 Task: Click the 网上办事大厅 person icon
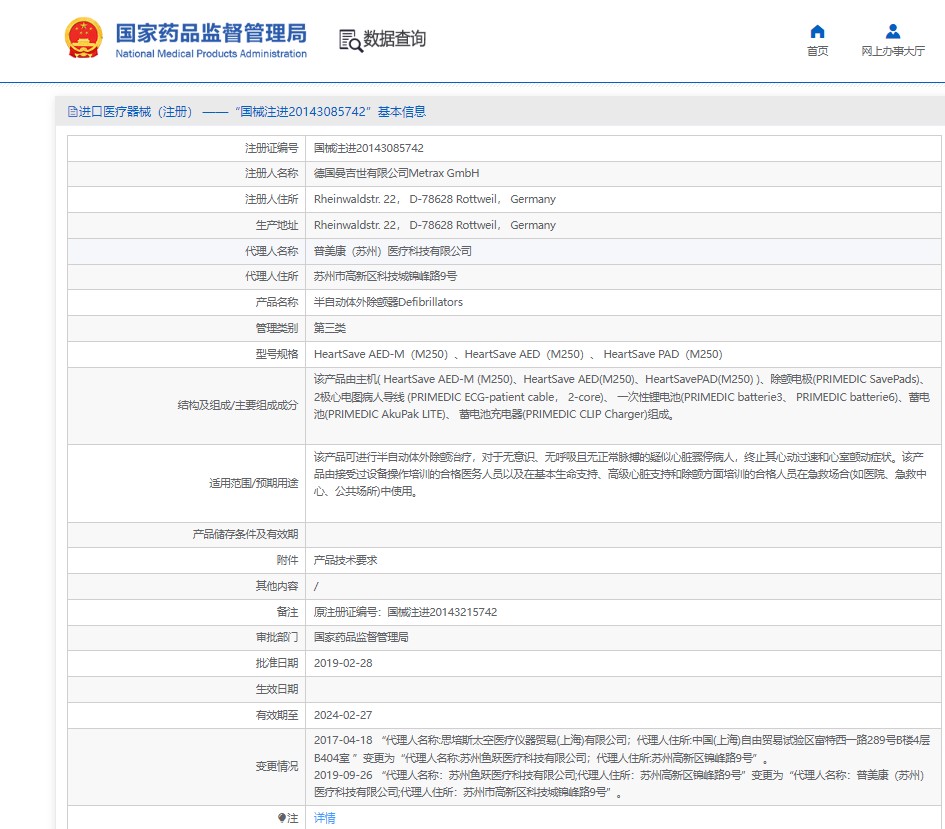pos(892,31)
